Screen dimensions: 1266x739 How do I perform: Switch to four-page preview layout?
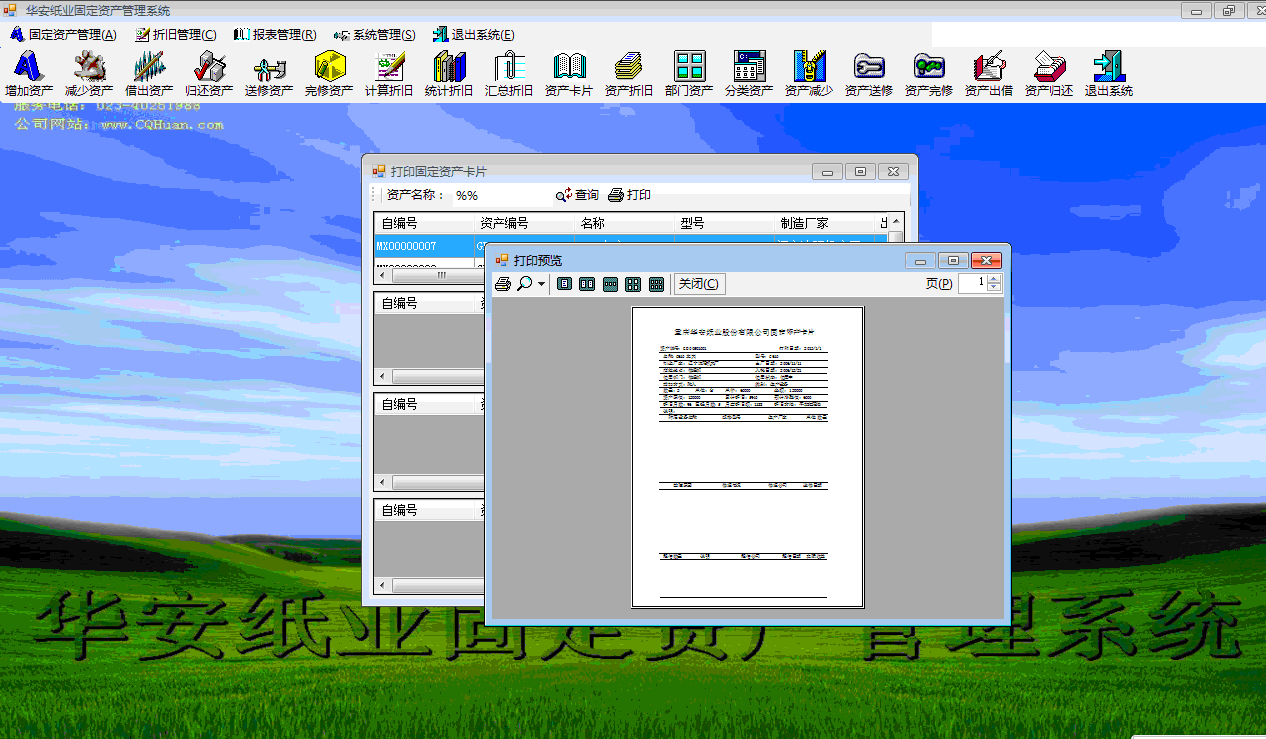(633, 284)
